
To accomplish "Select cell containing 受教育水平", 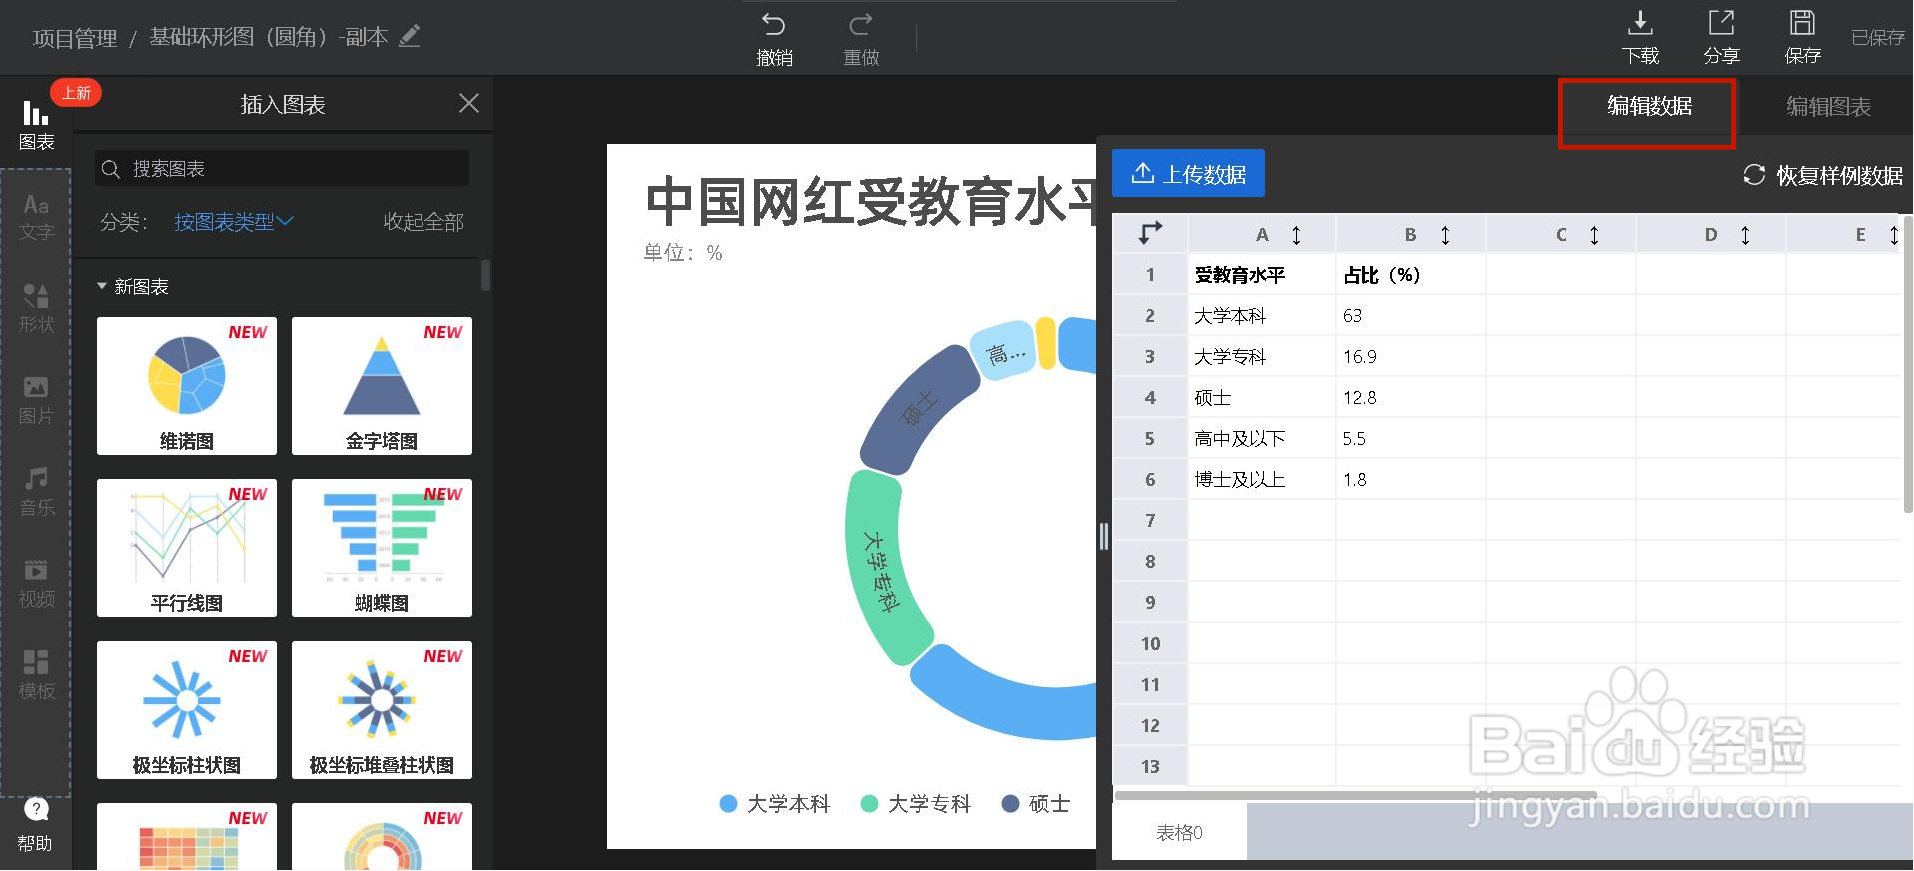I will pos(1262,275).
